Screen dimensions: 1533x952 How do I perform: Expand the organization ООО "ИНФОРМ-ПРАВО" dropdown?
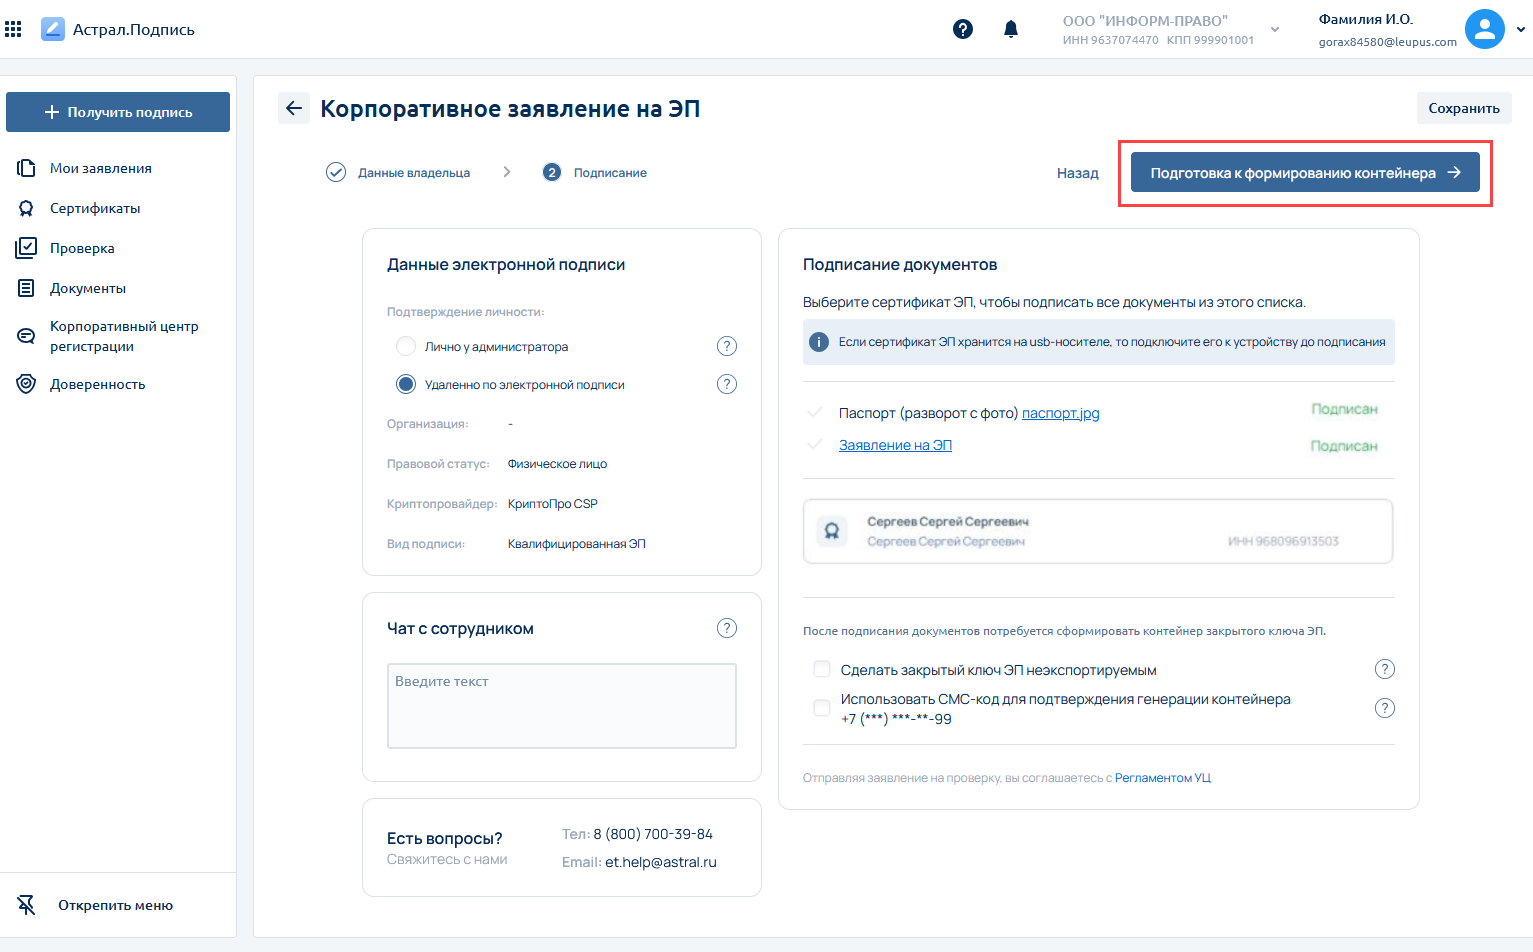pos(1275,30)
